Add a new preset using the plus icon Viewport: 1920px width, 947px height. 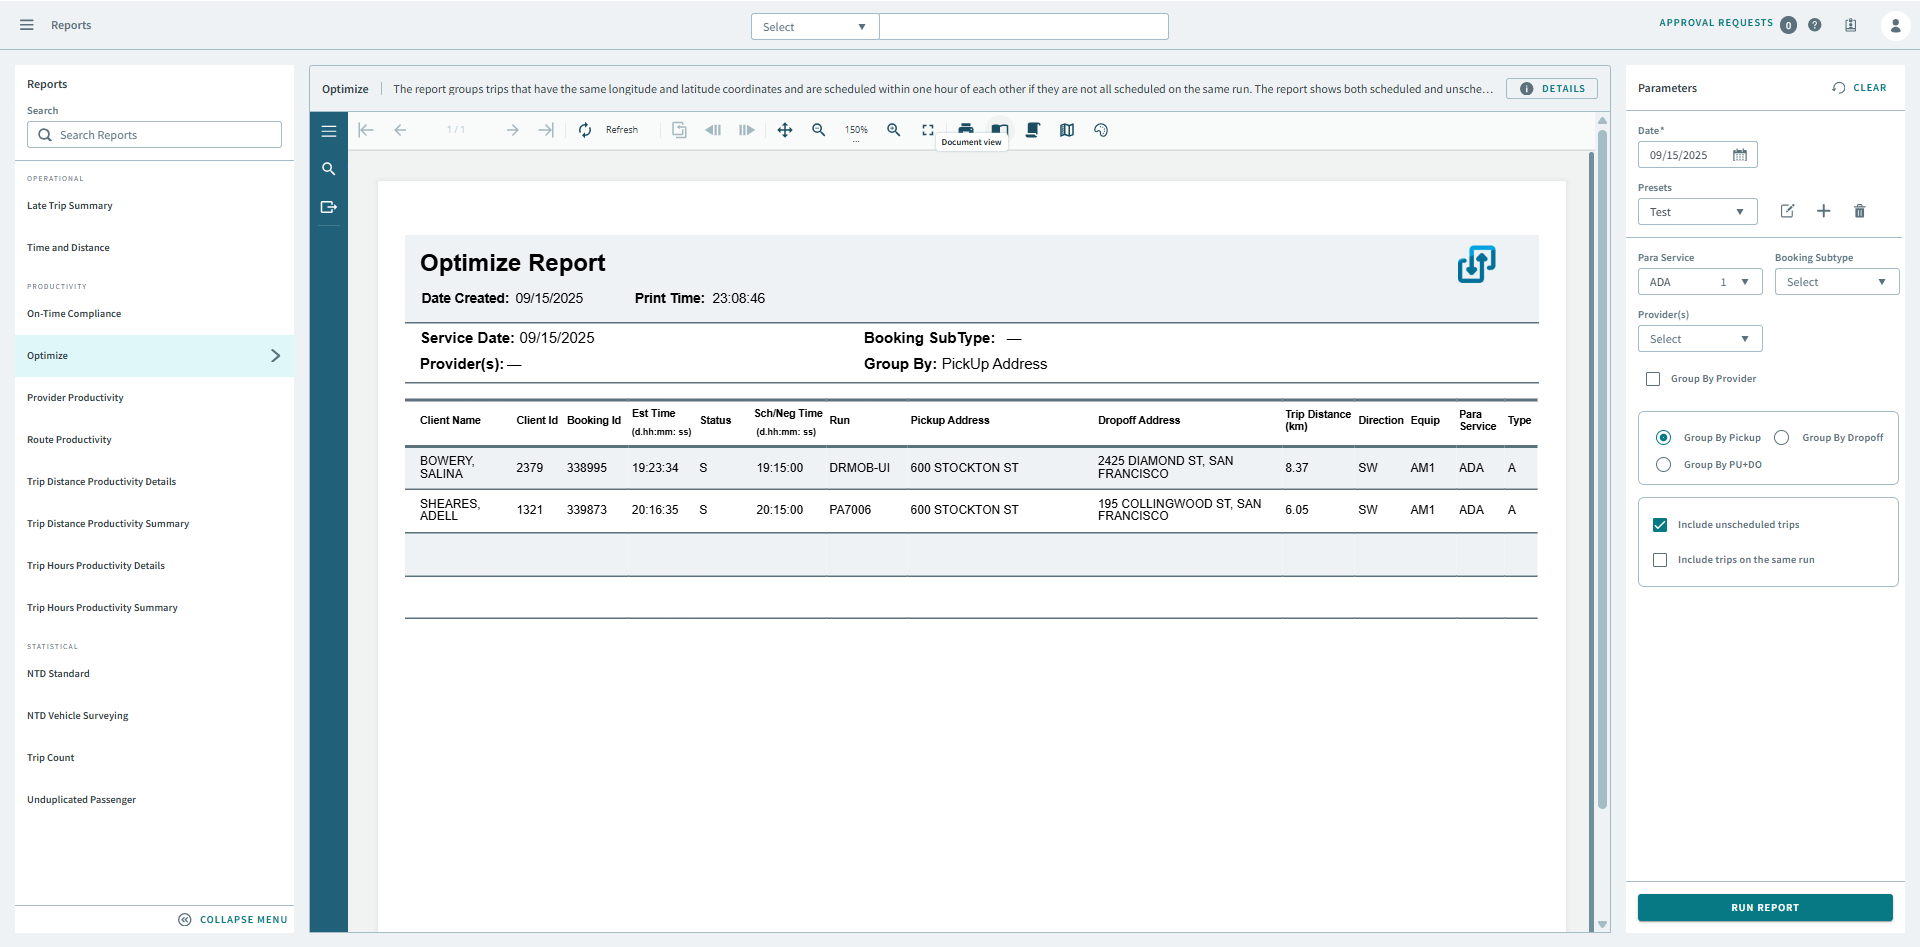1824,211
